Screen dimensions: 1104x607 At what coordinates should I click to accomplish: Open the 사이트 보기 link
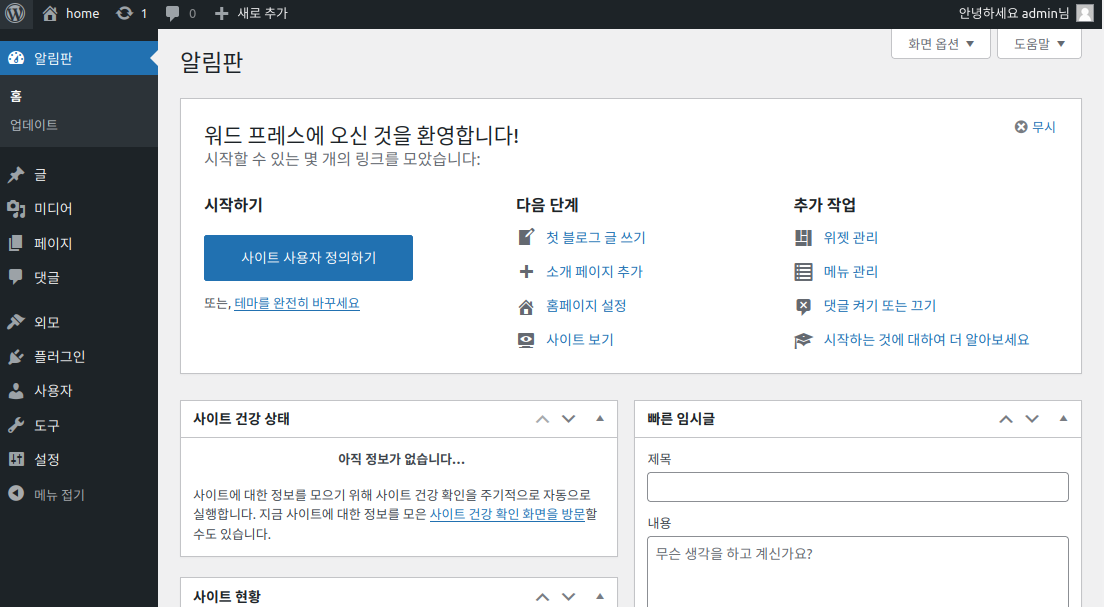580,340
